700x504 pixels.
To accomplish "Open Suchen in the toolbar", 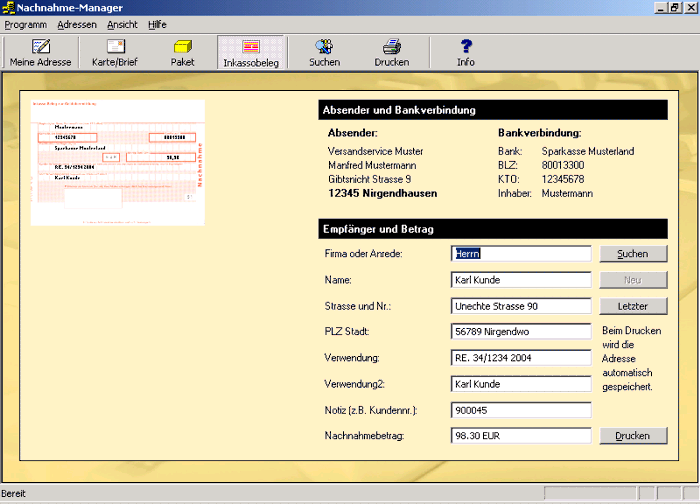I will coord(324,52).
